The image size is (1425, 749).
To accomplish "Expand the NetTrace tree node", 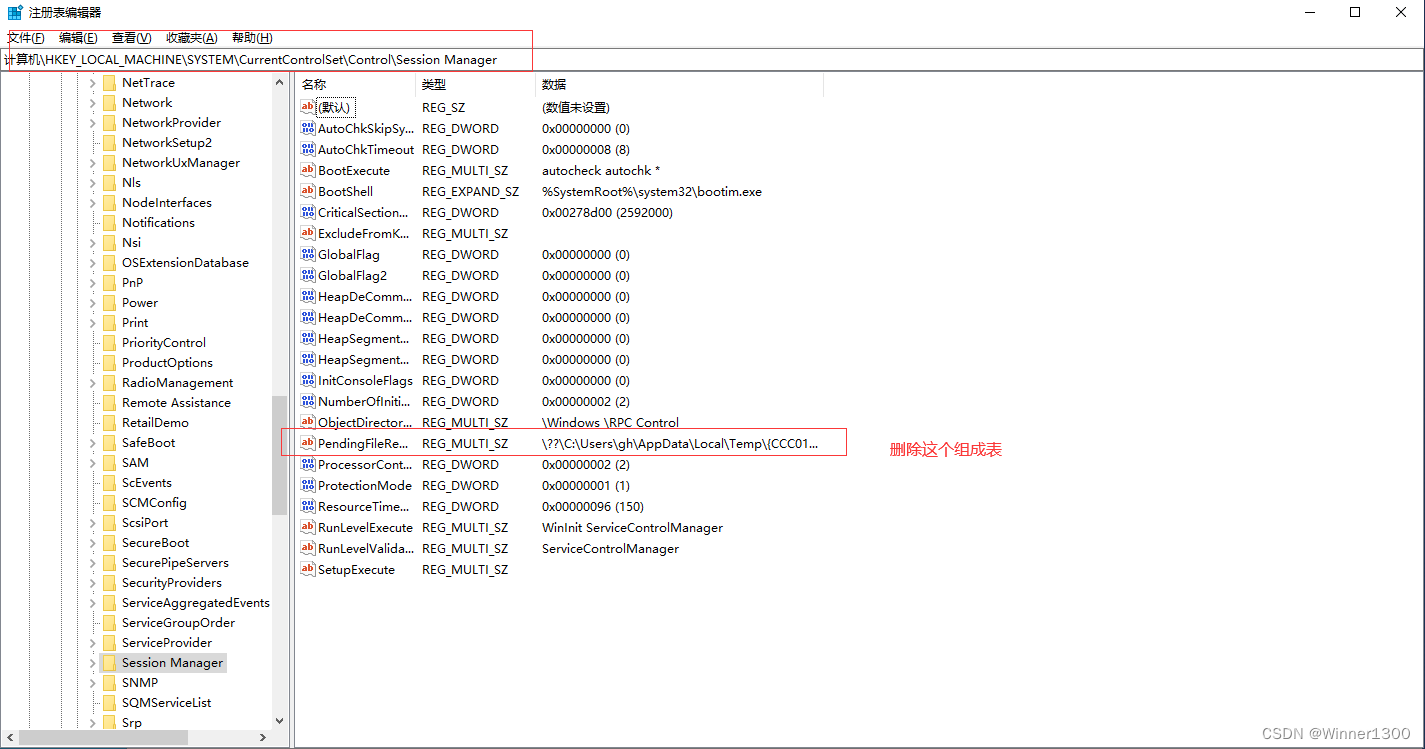I will [93, 83].
